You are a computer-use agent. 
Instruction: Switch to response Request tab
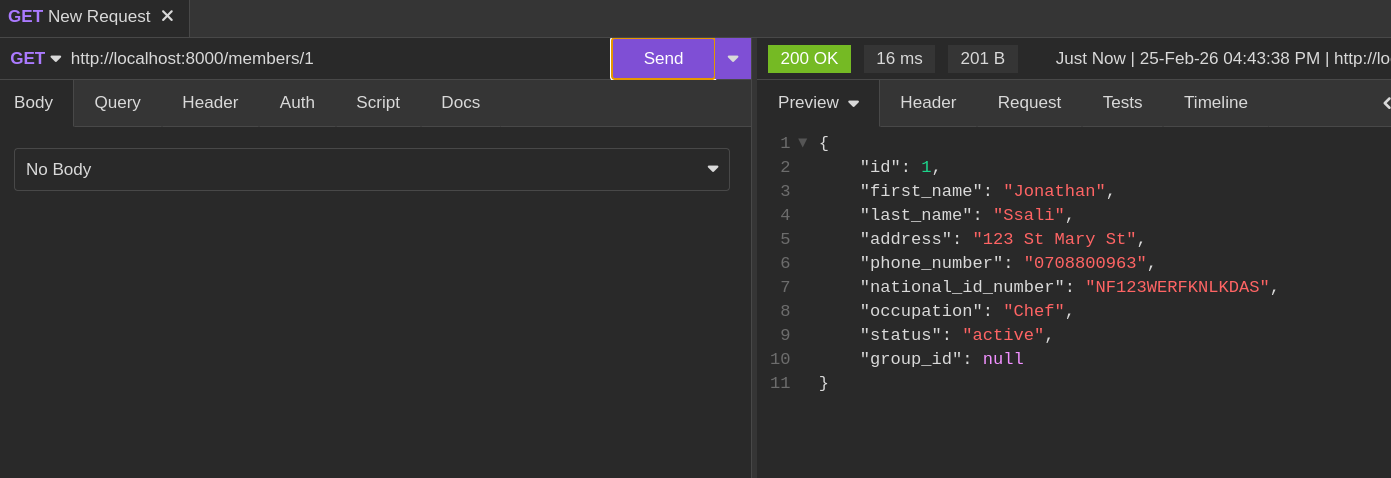(x=1029, y=103)
